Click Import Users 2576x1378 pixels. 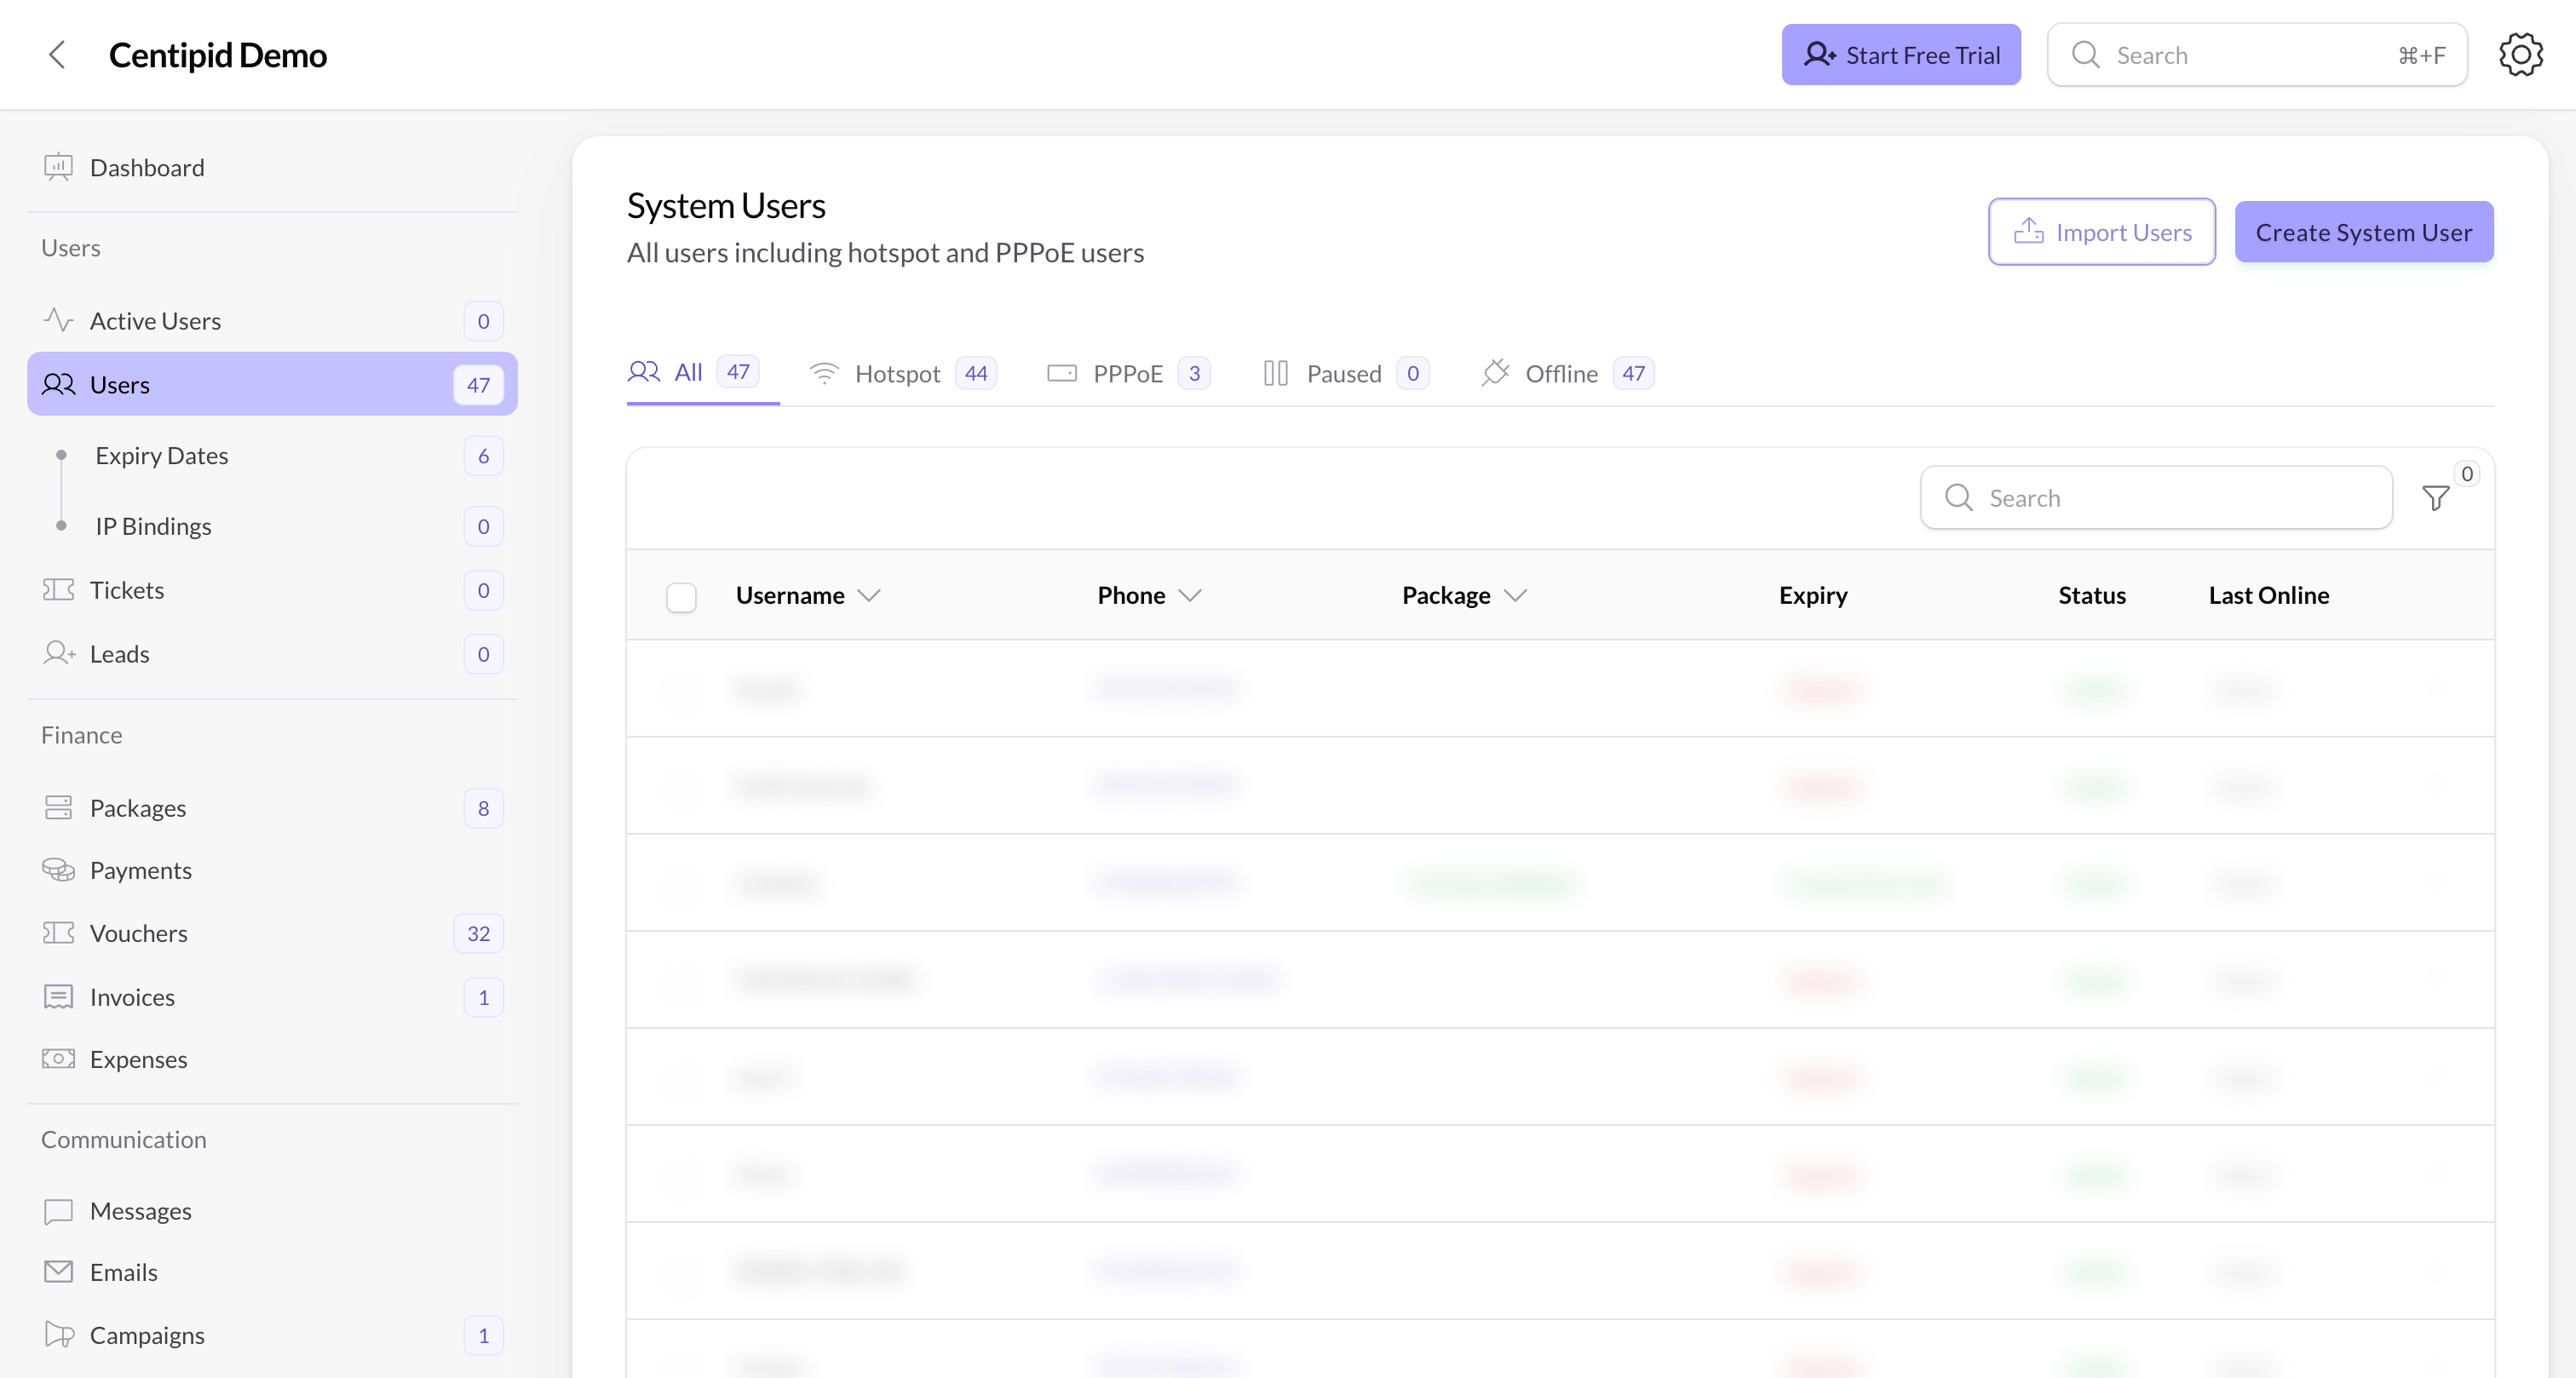click(x=2101, y=231)
